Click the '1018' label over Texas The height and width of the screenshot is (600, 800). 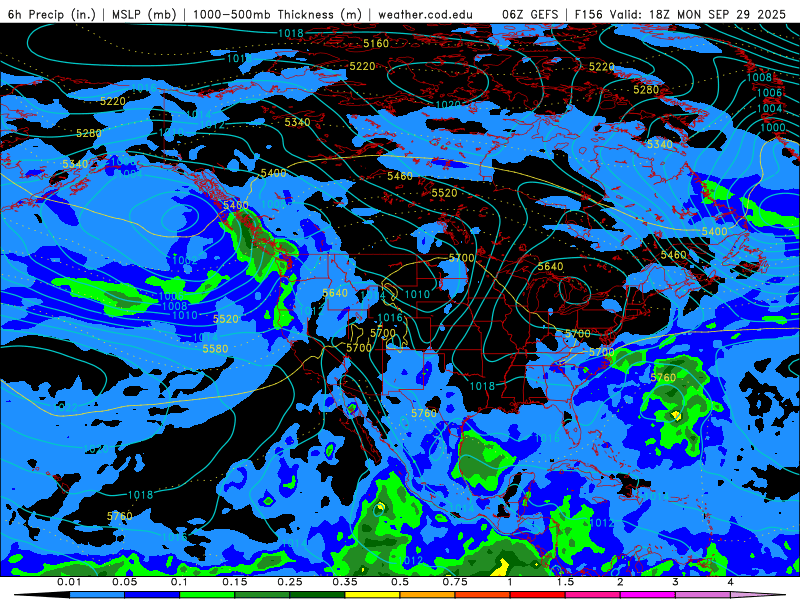coord(482,386)
